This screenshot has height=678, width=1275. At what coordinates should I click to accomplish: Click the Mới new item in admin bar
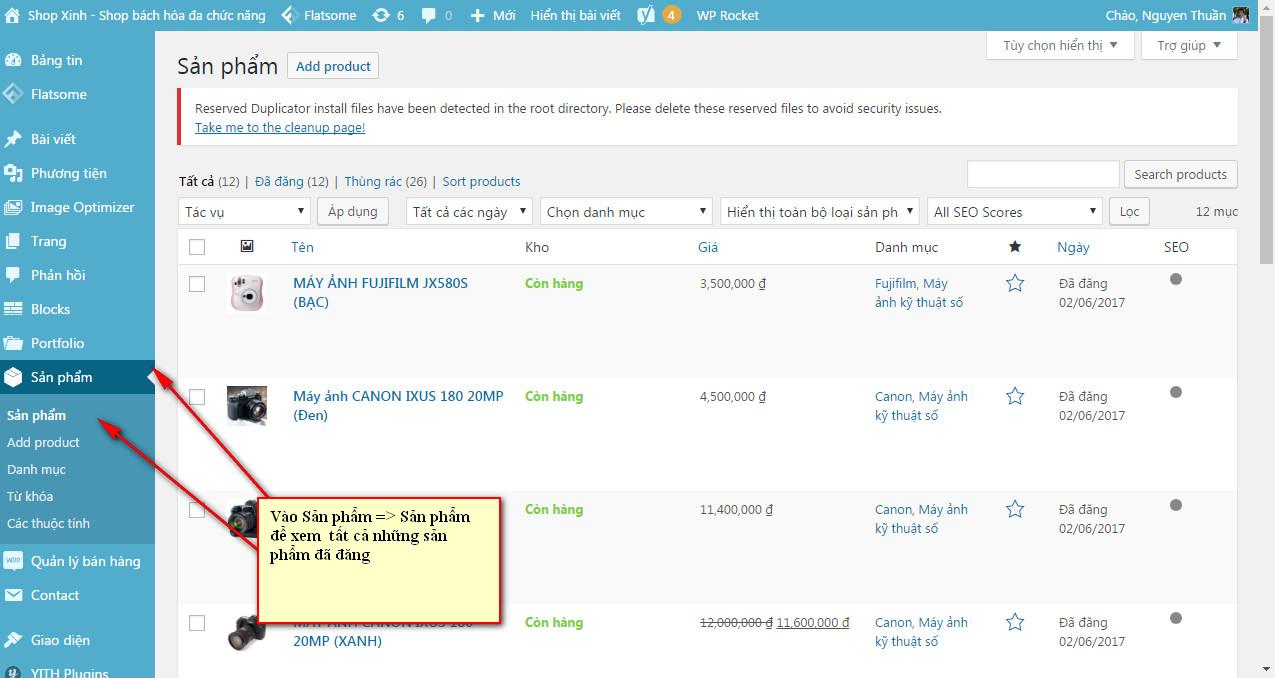[493, 15]
